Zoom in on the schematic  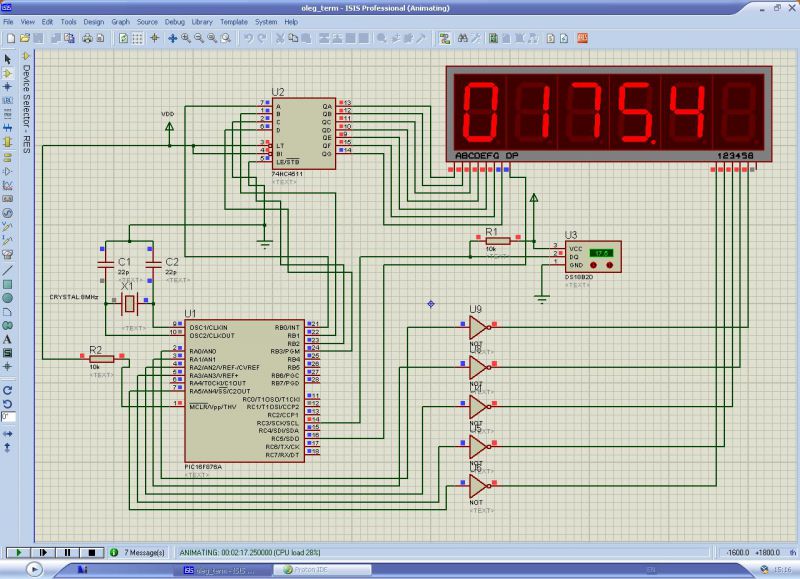pyautogui.click(x=186, y=38)
